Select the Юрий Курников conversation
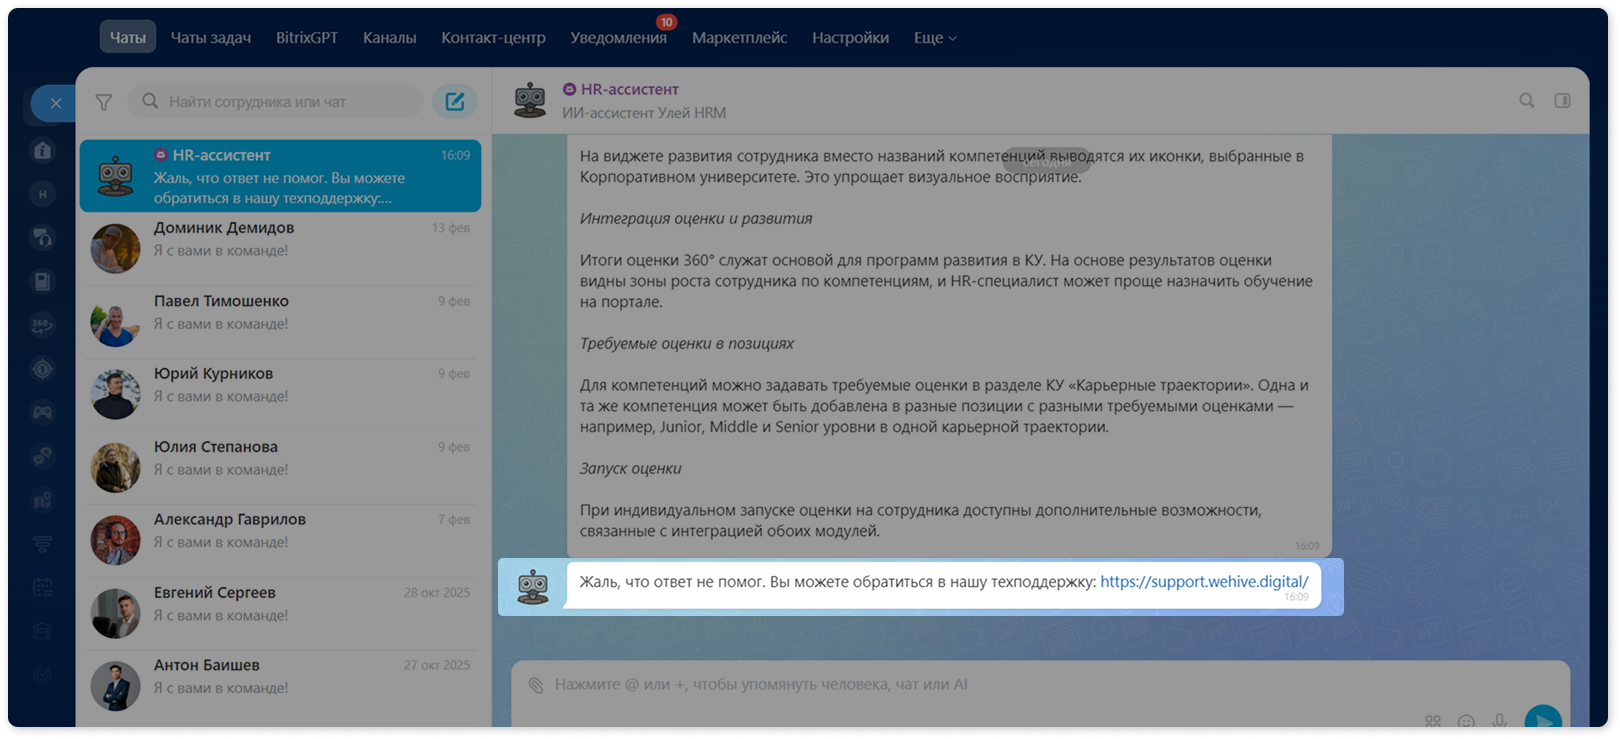The height and width of the screenshot is (739, 1620). click(x=281, y=395)
